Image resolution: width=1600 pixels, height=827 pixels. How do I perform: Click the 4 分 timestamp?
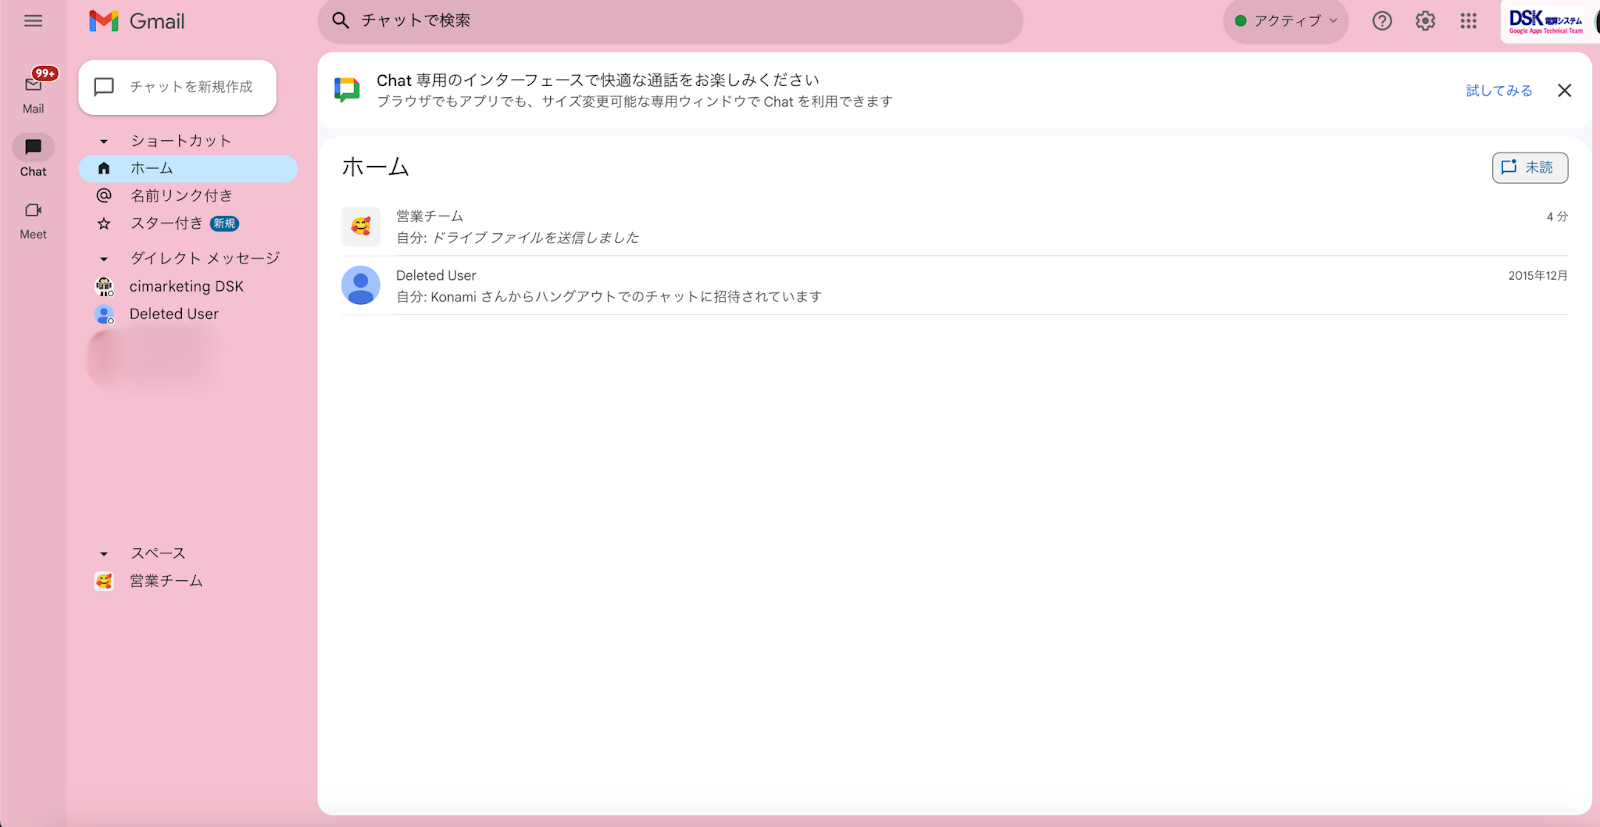(1557, 217)
